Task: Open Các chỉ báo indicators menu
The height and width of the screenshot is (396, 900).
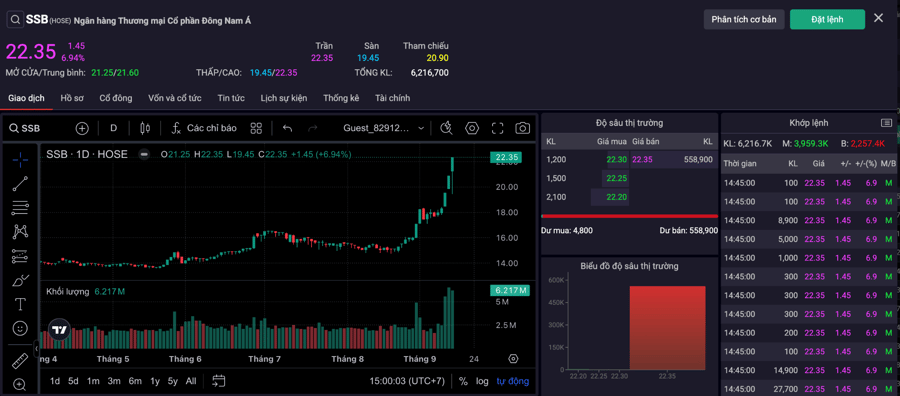Action: pos(204,128)
